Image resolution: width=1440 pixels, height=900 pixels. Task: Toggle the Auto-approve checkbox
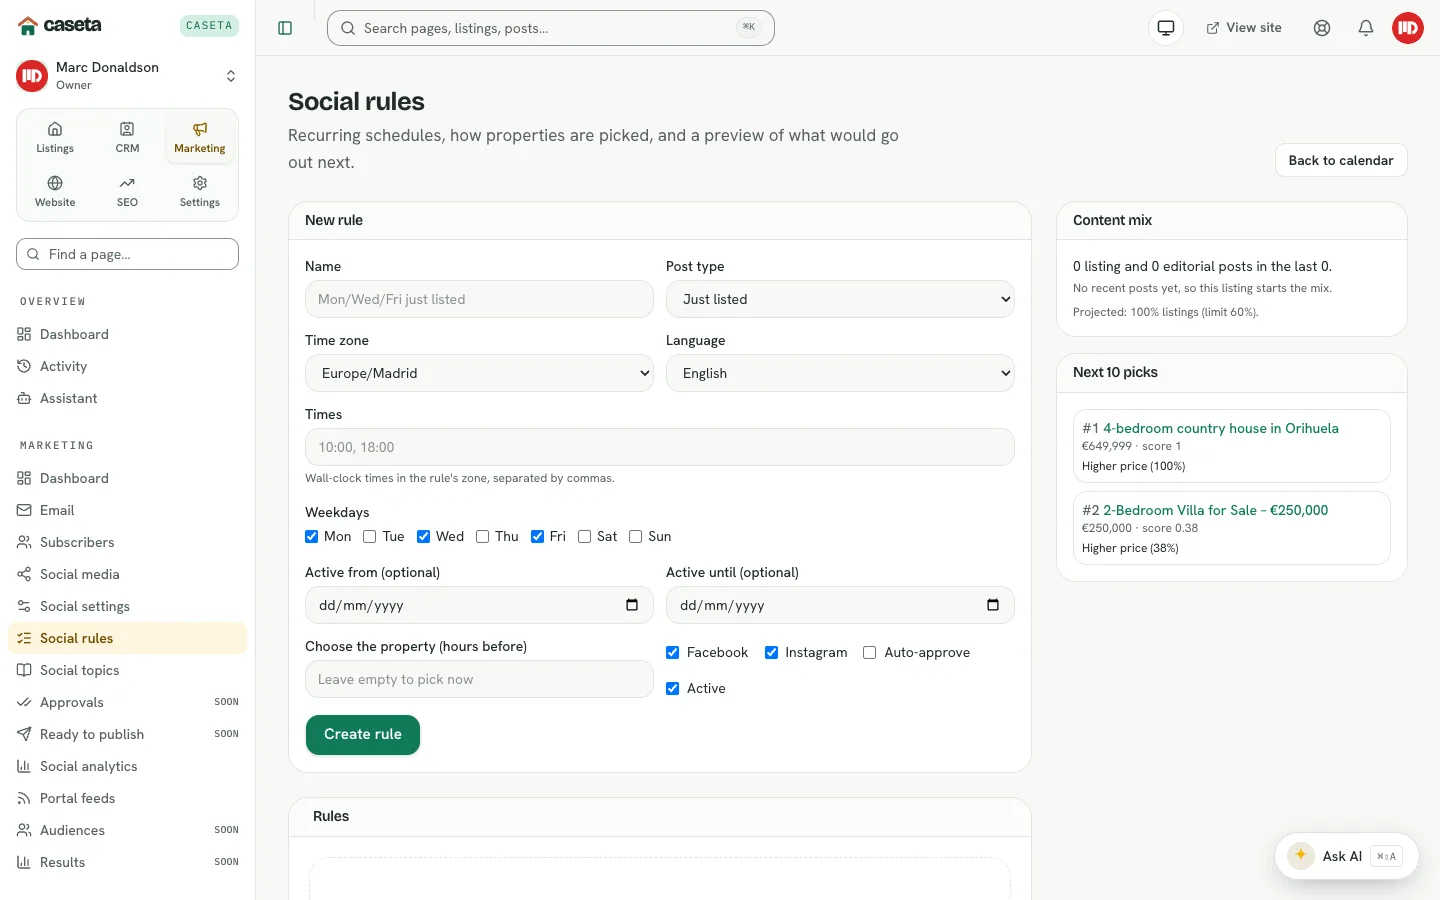[x=870, y=653]
